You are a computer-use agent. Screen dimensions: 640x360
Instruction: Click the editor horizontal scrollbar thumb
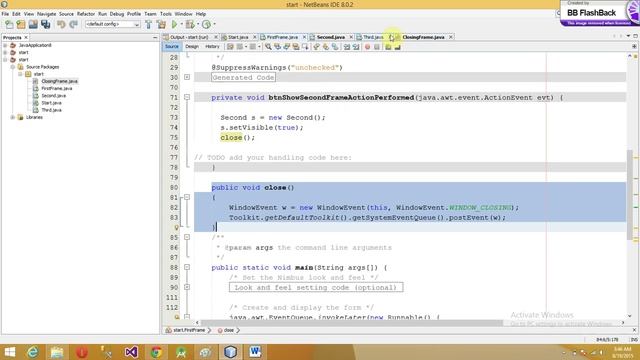coord(351,322)
